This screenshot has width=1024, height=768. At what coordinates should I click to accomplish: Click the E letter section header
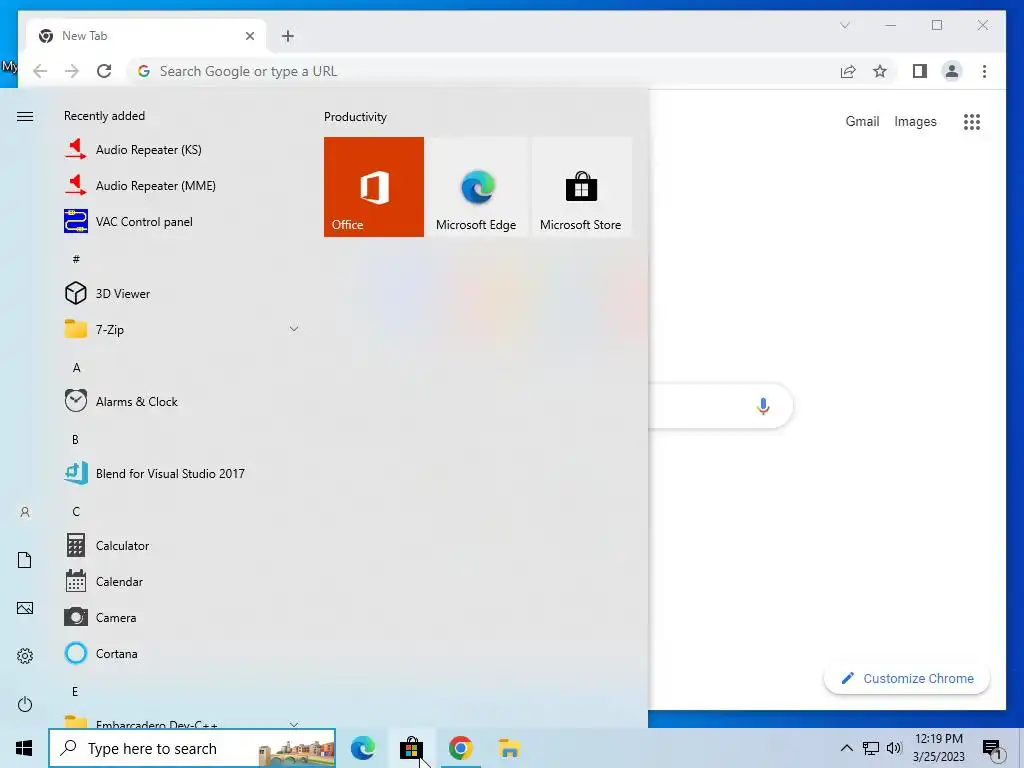click(x=75, y=692)
